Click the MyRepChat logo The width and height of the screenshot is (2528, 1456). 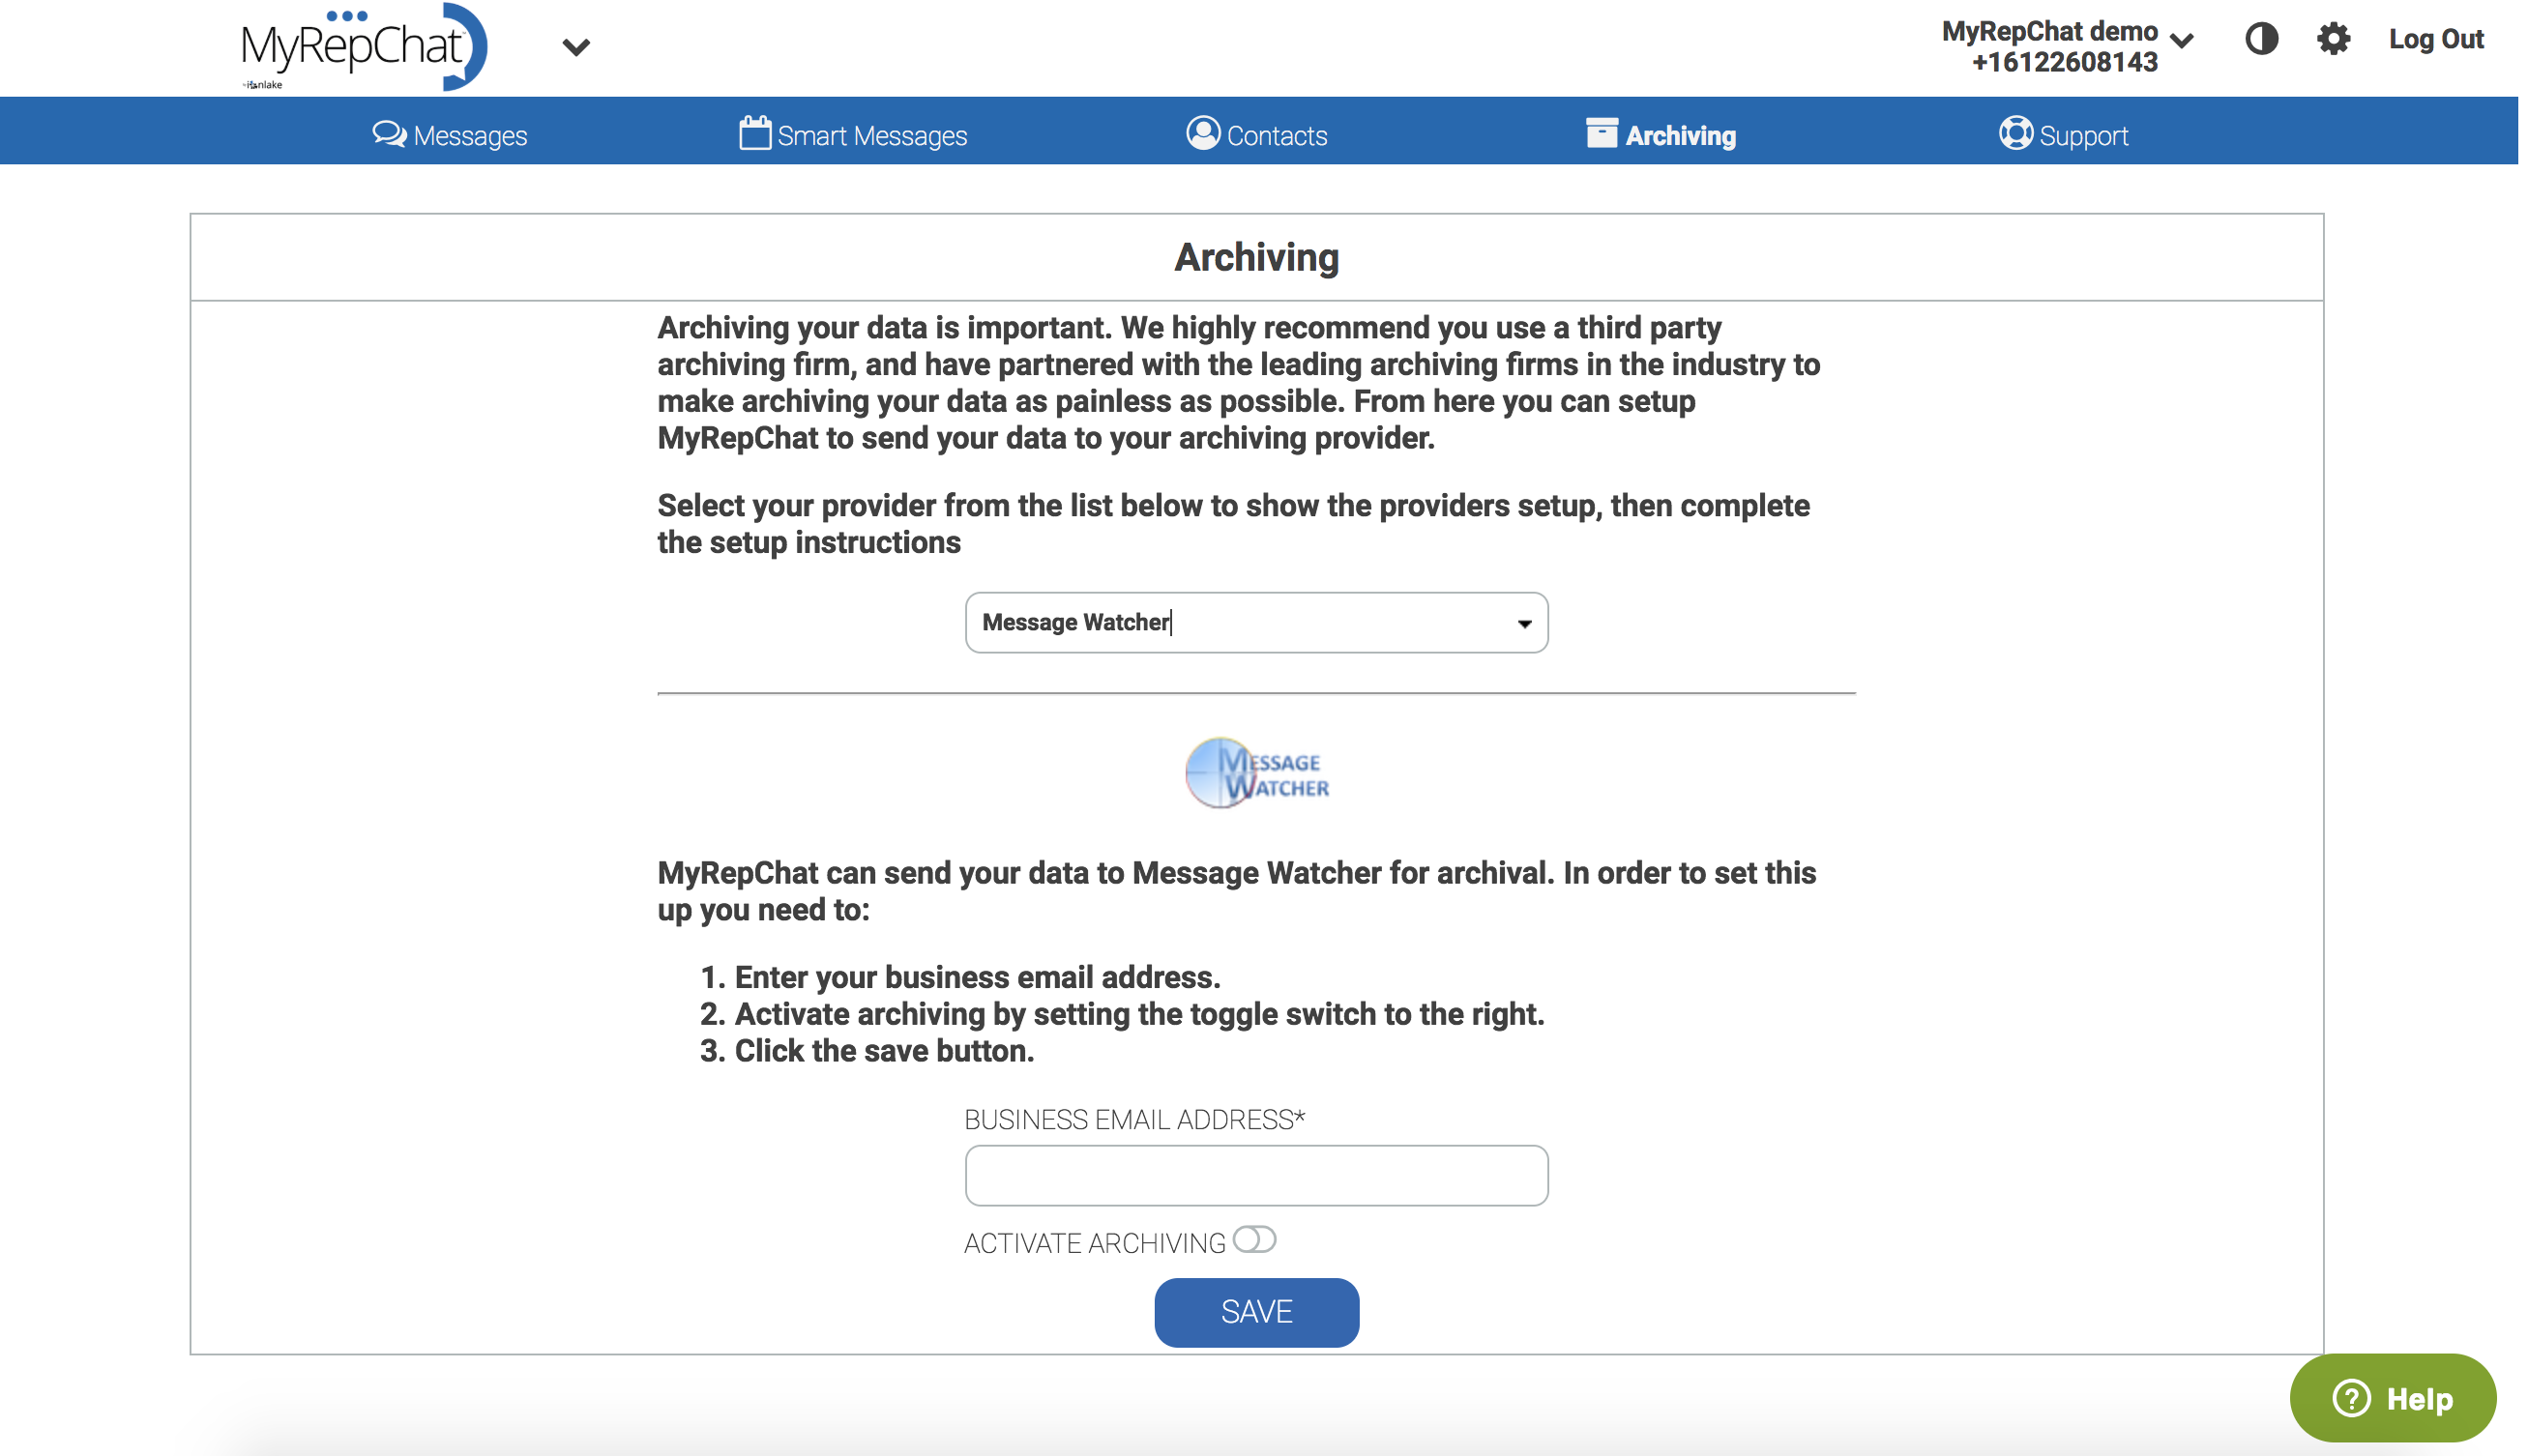click(364, 47)
